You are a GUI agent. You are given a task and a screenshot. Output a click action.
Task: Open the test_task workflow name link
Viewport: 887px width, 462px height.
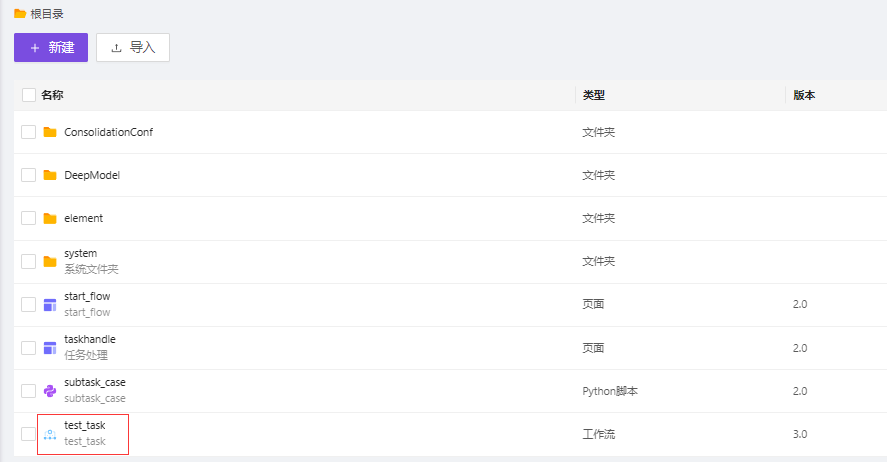pos(85,426)
